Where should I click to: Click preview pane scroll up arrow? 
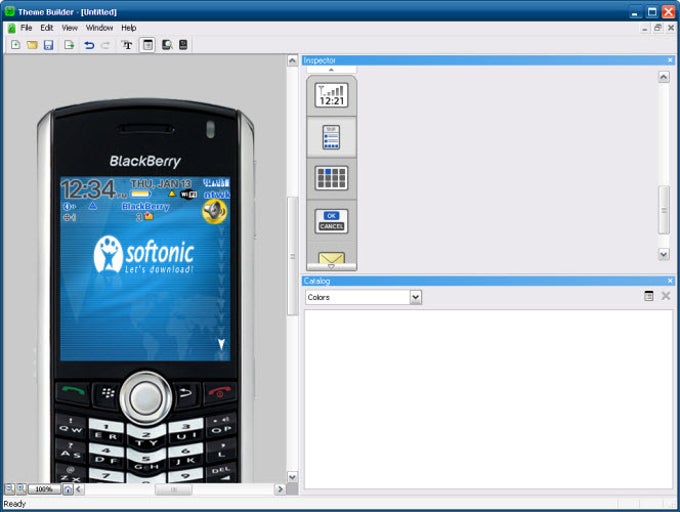point(292,61)
